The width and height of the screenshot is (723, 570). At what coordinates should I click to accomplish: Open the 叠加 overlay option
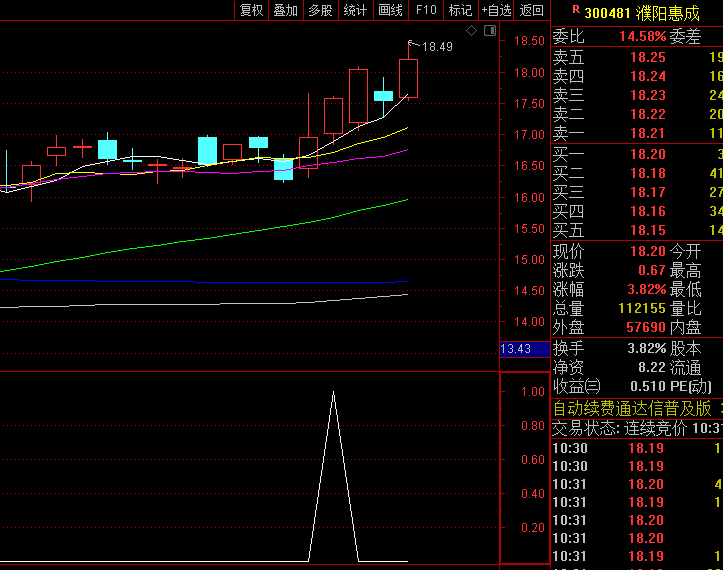click(x=285, y=10)
